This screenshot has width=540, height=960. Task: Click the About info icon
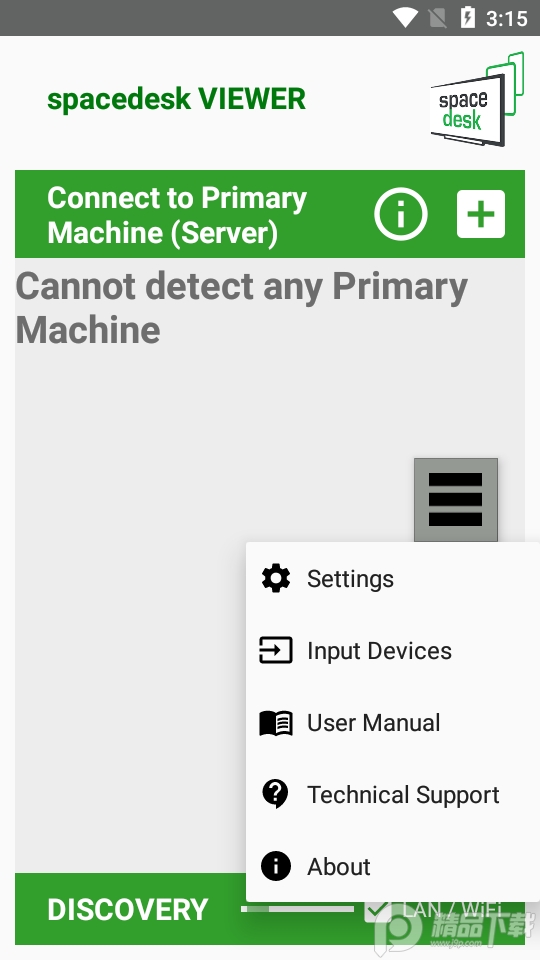(x=276, y=866)
